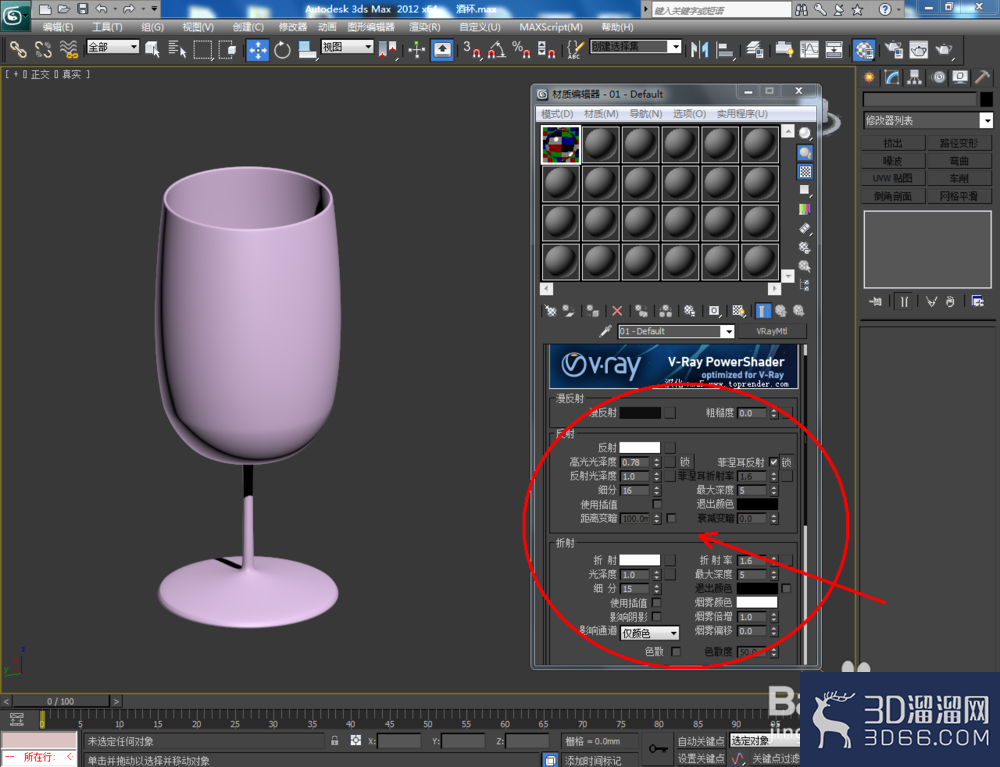Viewport: 1000px width, 767px height.
Task: Select the Bind to Space Warp tool
Action: [x=68, y=49]
